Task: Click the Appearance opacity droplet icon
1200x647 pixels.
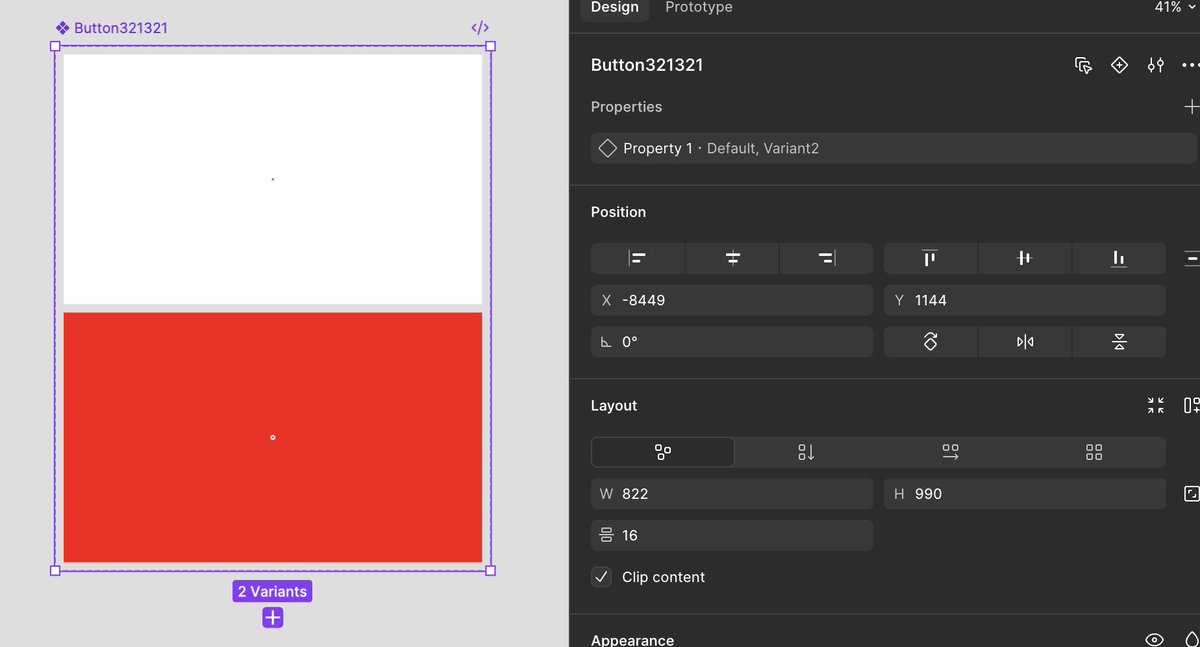Action: pyautogui.click(x=1191, y=640)
